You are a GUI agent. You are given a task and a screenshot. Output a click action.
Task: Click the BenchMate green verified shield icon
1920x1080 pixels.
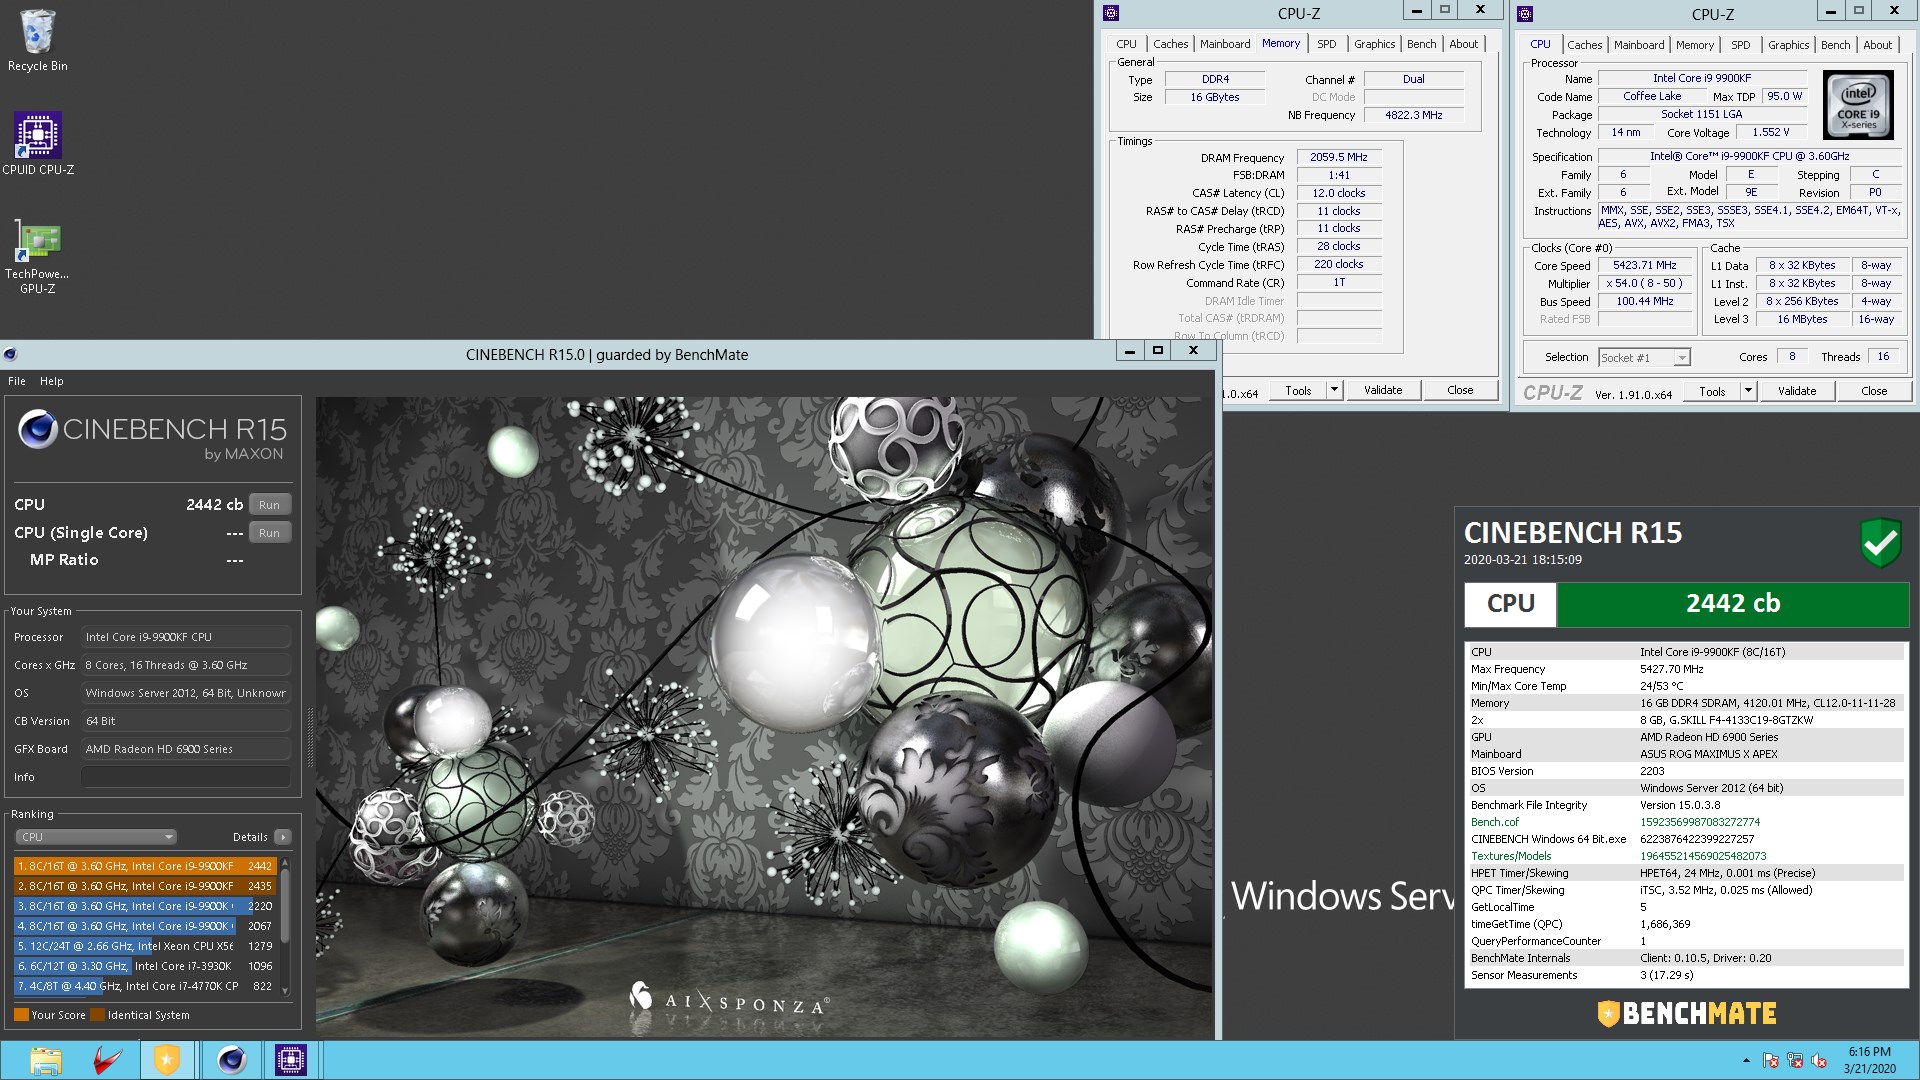1880,542
